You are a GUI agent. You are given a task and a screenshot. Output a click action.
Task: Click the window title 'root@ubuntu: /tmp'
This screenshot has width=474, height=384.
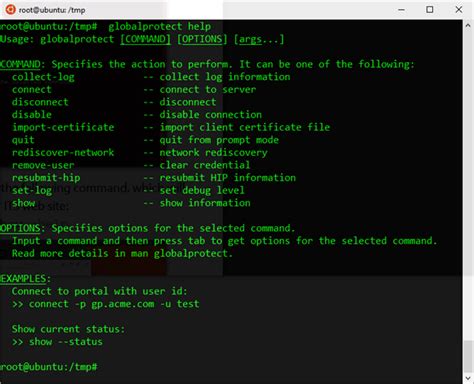52,10
